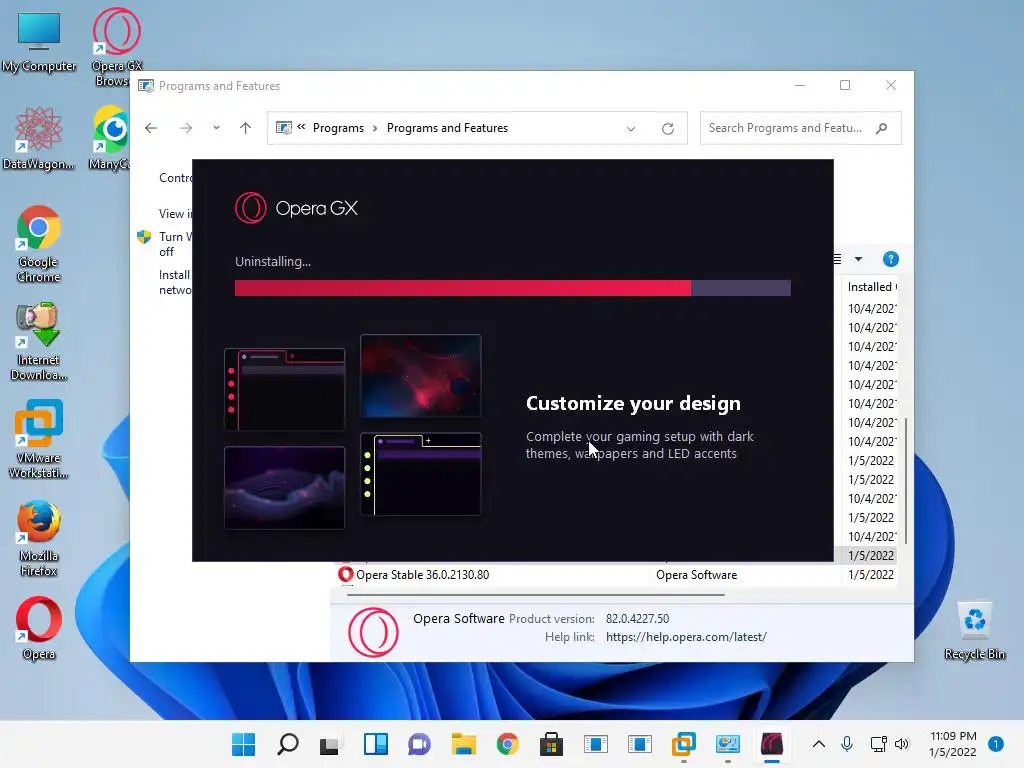Open Widgets from the taskbar
This screenshot has width=1024, height=768.
pyautogui.click(x=376, y=744)
